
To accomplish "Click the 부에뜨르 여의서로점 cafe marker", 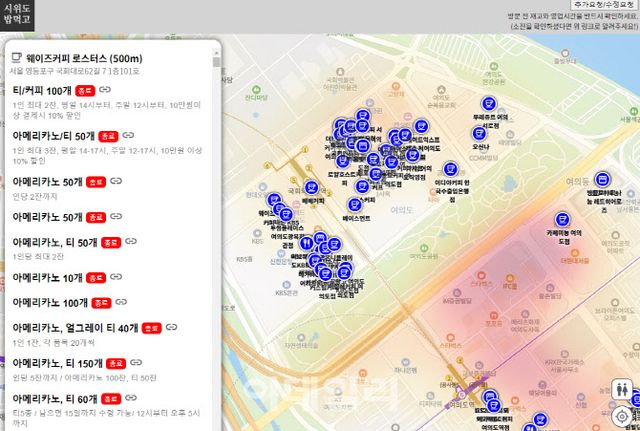I will tap(488, 103).
